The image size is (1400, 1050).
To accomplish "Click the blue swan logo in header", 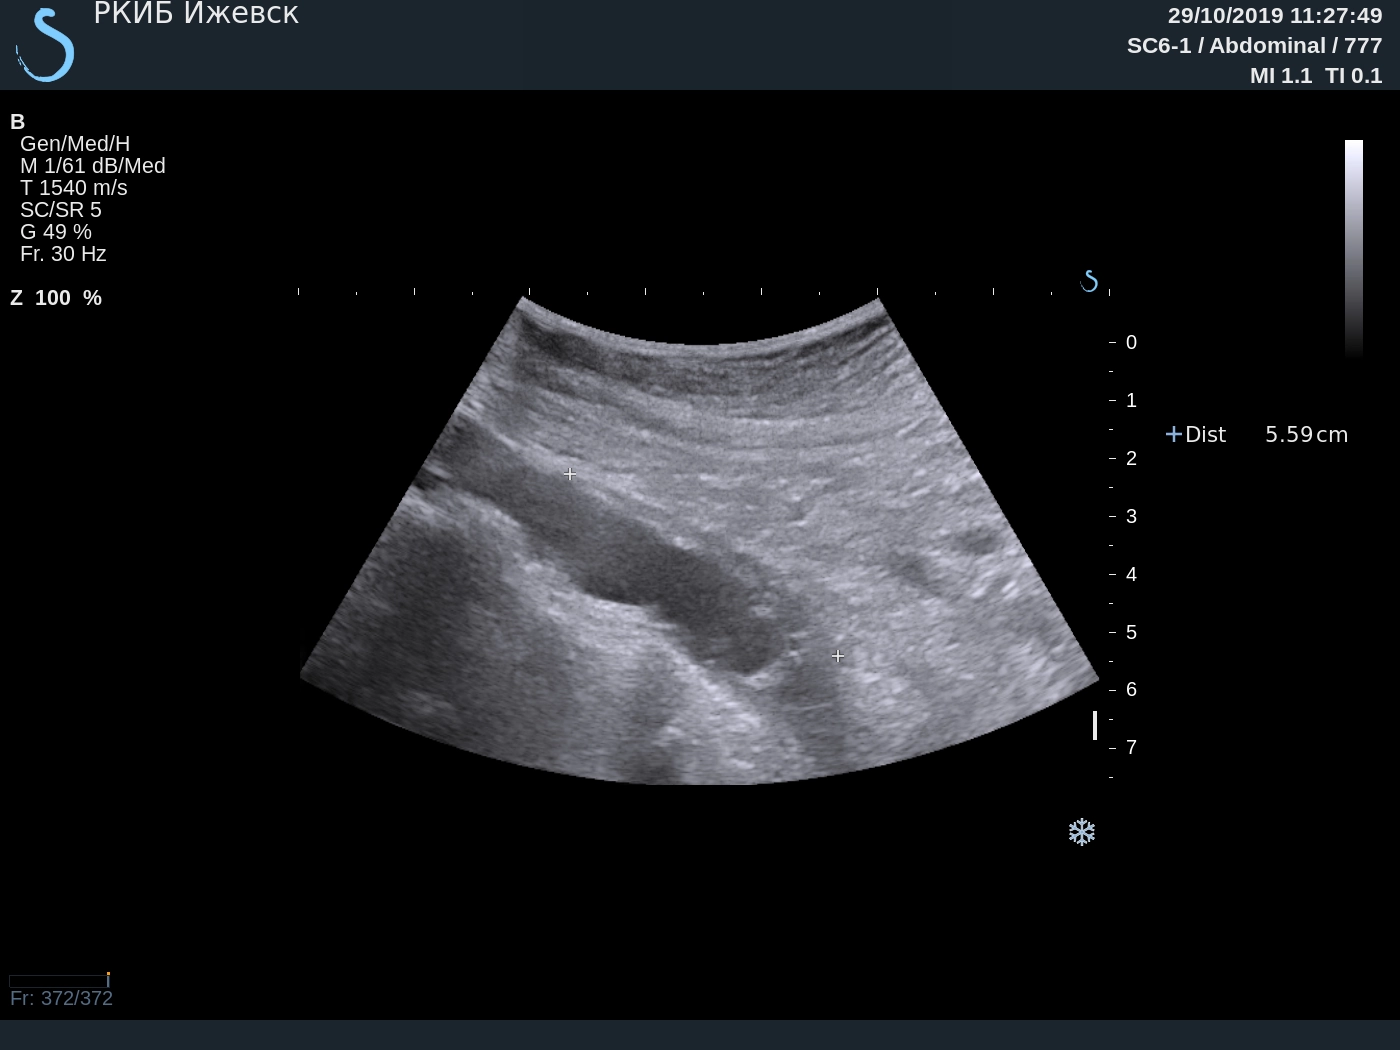I will coord(46,45).
